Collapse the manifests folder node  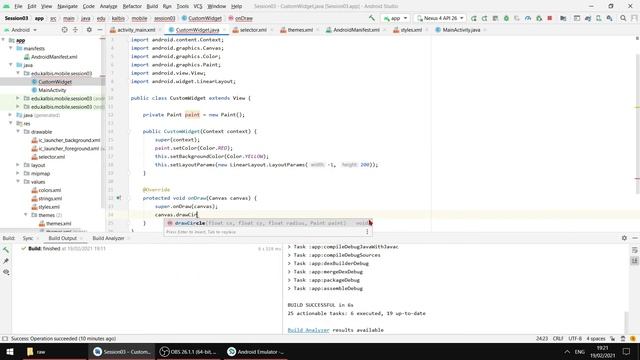pos(11,48)
